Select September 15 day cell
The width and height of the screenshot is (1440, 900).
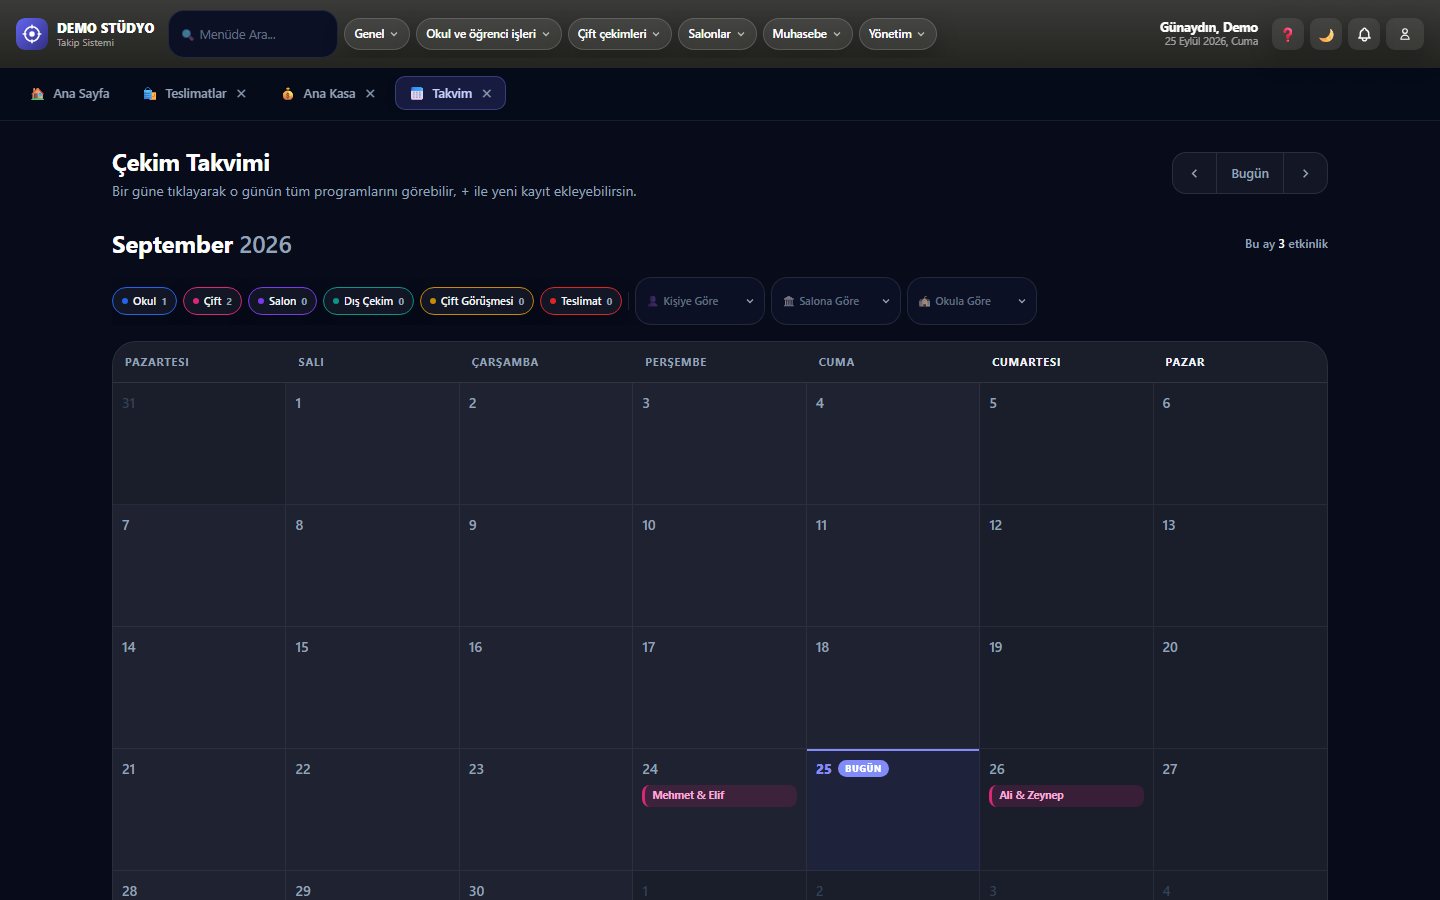(372, 688)
